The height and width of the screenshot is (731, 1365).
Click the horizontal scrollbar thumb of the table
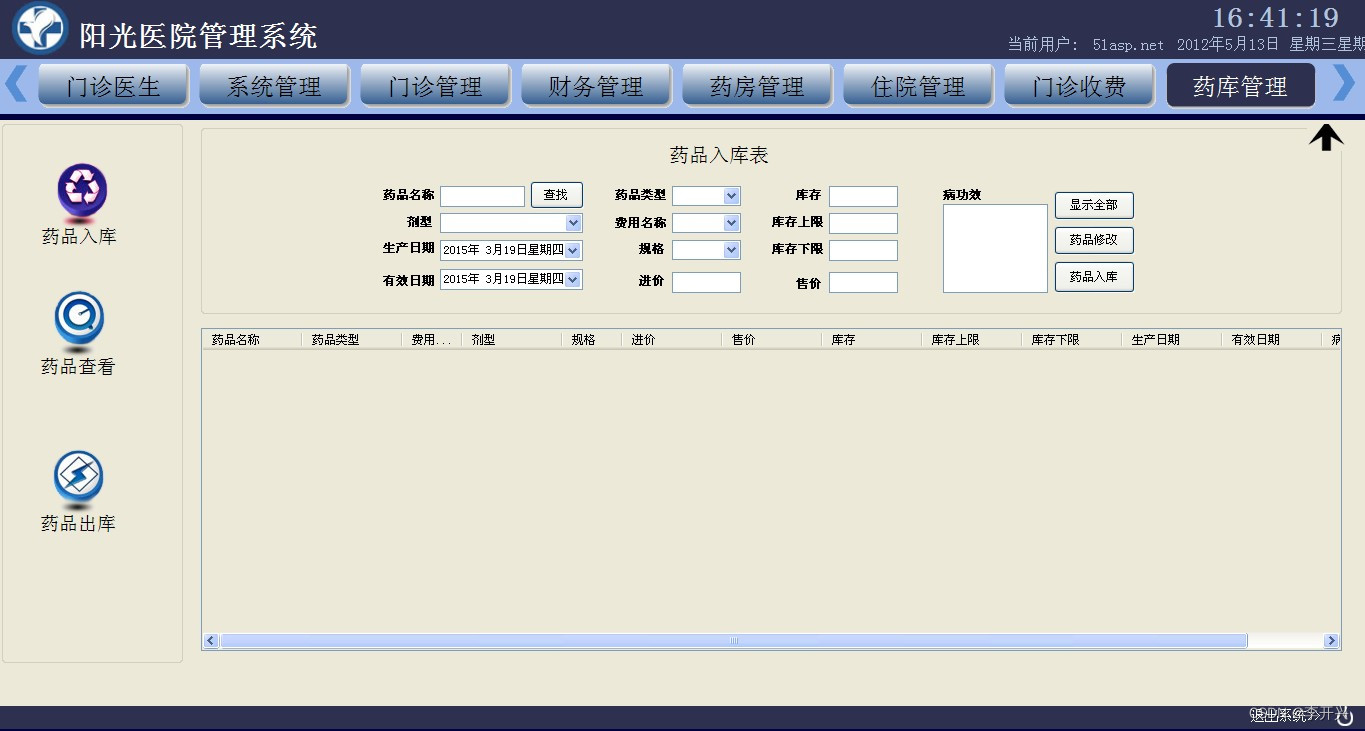point(733,641)
